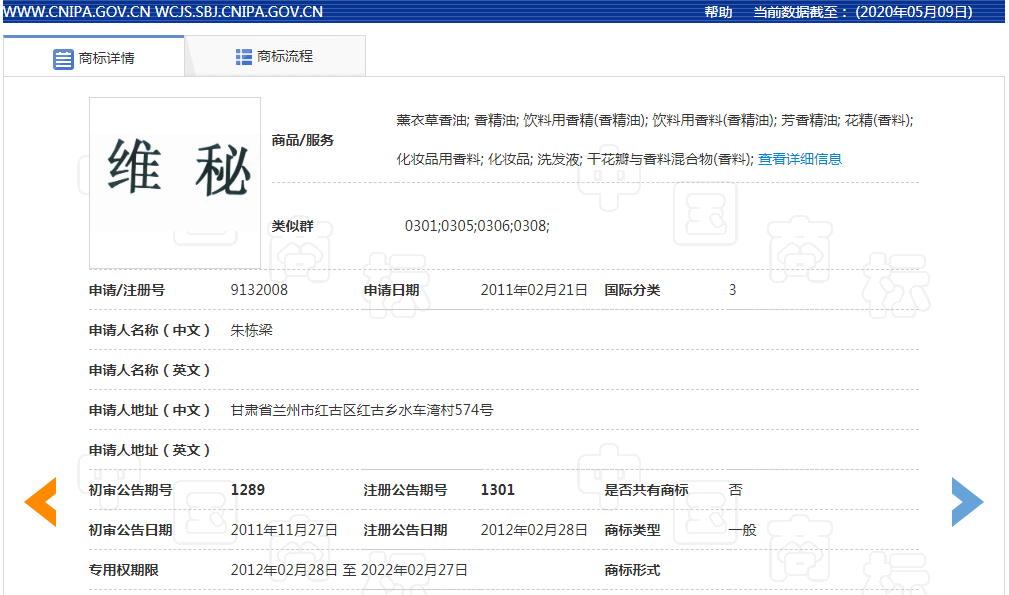Click registration number 9132008
Viewport: 1009px width, 595px height.
pyautogui.click(x=259, y=290)
